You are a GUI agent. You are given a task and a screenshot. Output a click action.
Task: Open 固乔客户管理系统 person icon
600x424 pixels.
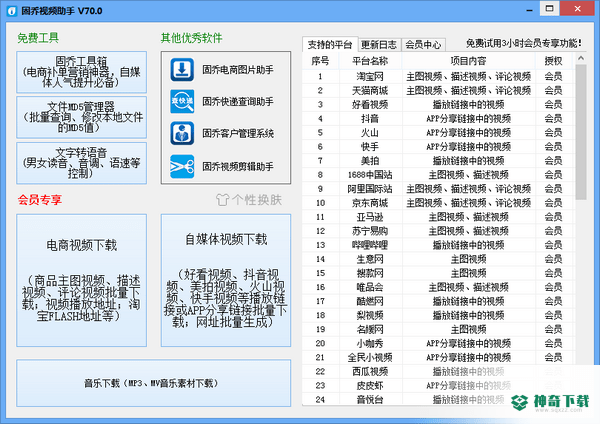[x=182, y=133]
